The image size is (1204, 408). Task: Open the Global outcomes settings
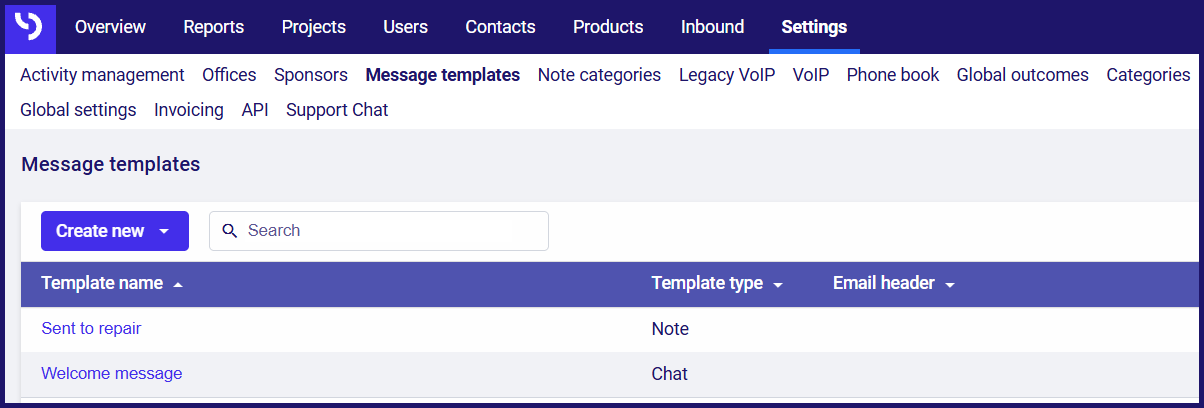(x=1023, y=75)
